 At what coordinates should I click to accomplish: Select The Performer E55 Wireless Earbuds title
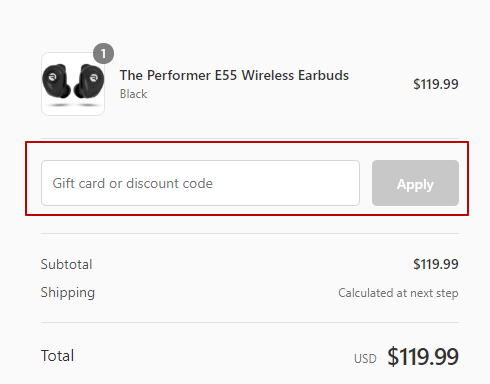pos(234,75)
